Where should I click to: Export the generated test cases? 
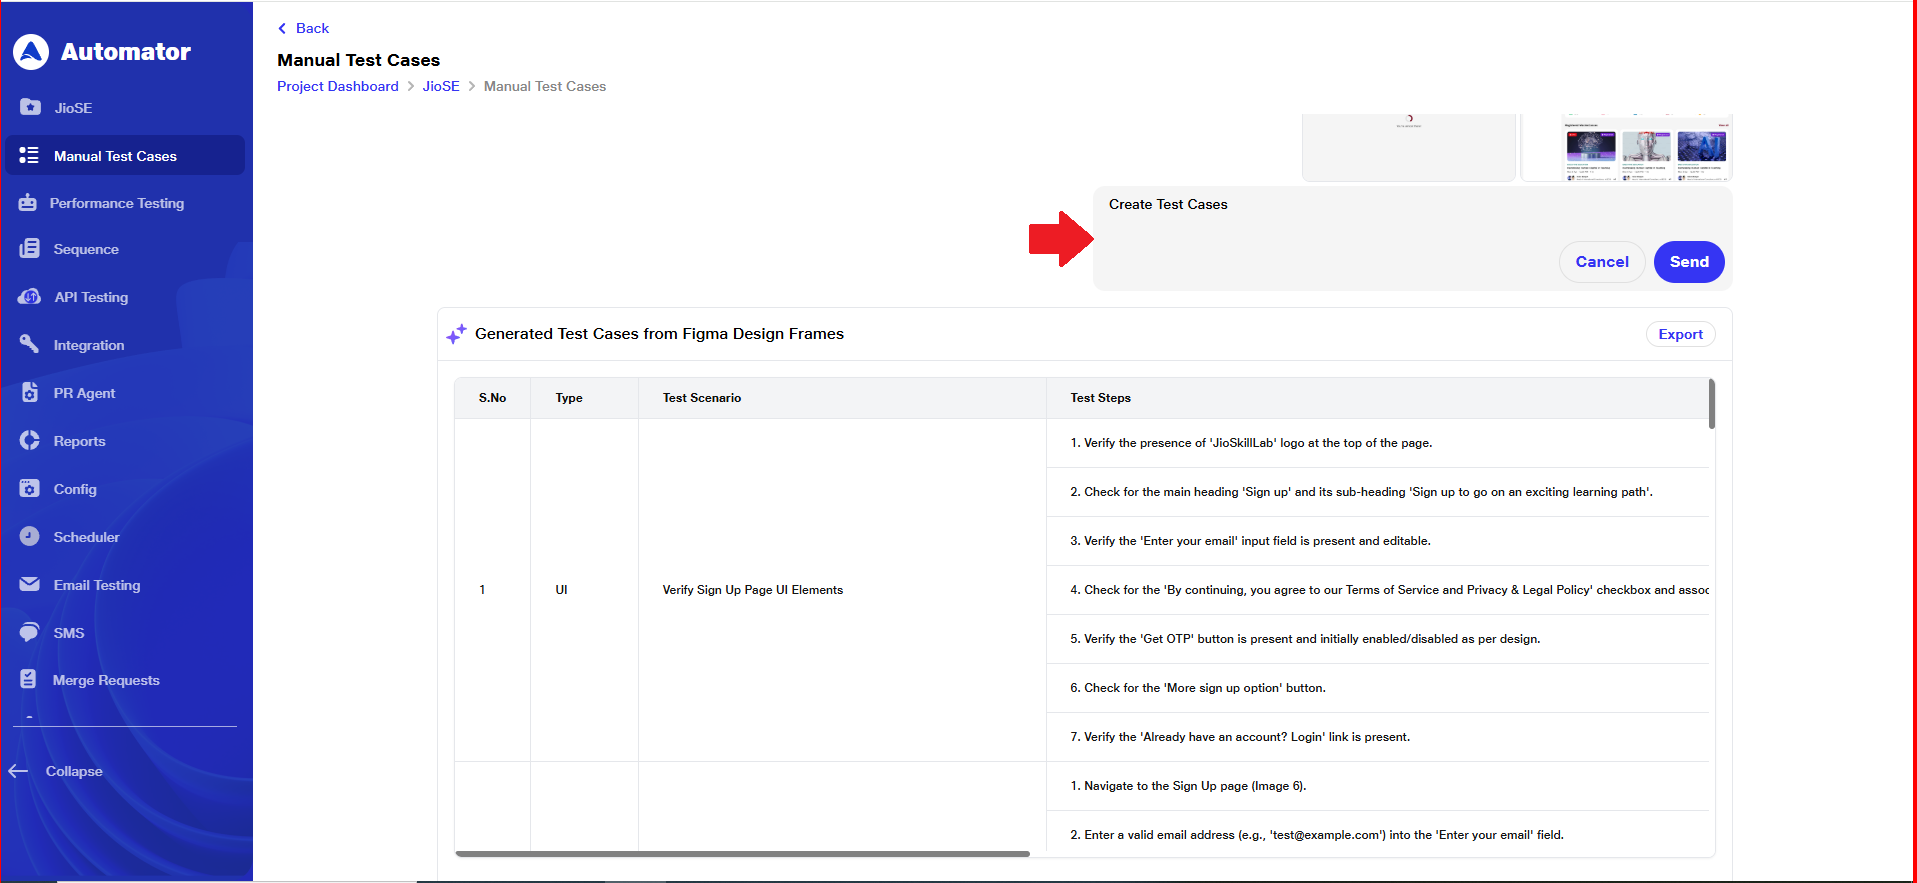[x=1680, y=334]
